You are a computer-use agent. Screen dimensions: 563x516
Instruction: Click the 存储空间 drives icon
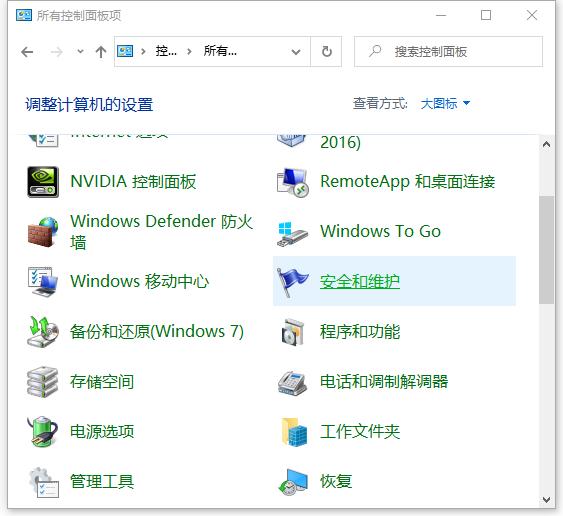(43, 382)
